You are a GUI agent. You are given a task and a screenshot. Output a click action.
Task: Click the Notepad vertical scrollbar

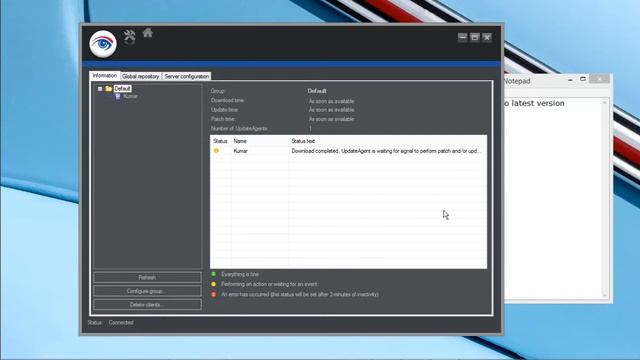pos(604,199)
